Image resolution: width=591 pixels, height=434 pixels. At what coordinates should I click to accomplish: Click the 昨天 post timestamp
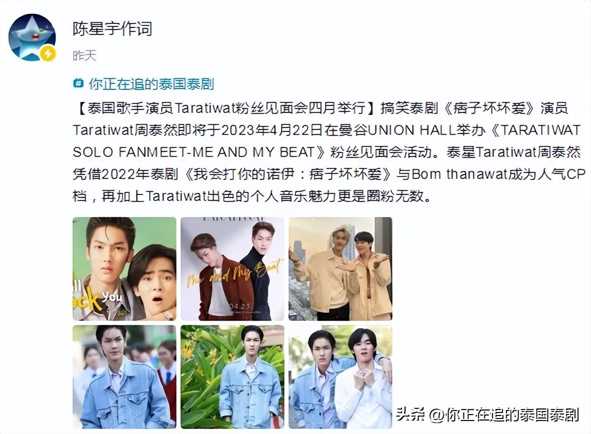84,56
